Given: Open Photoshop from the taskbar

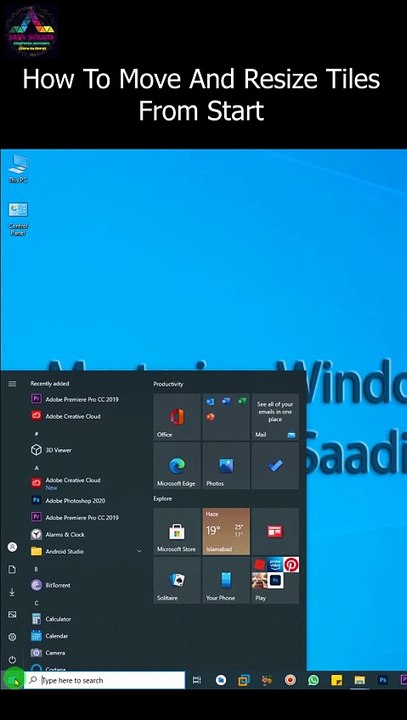Looking at the screenshot, I should click(383, 680).
